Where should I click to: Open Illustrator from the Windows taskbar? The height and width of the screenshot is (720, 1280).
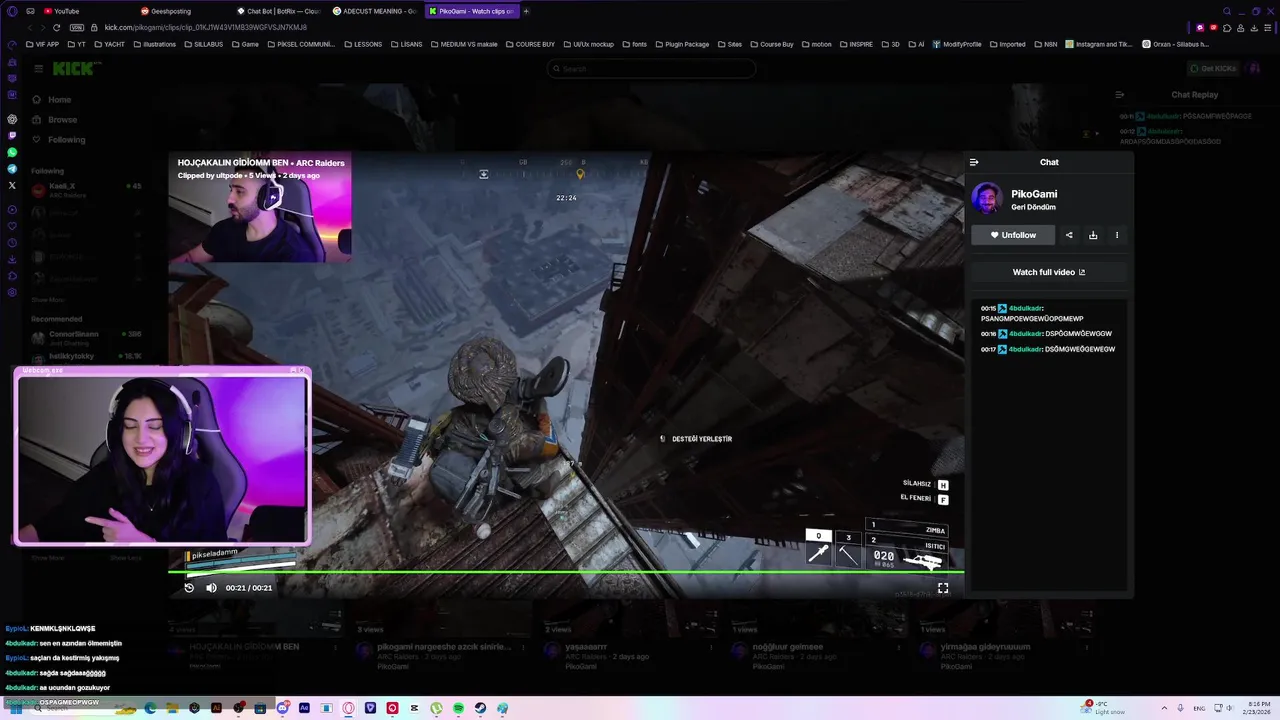point(216,708)
